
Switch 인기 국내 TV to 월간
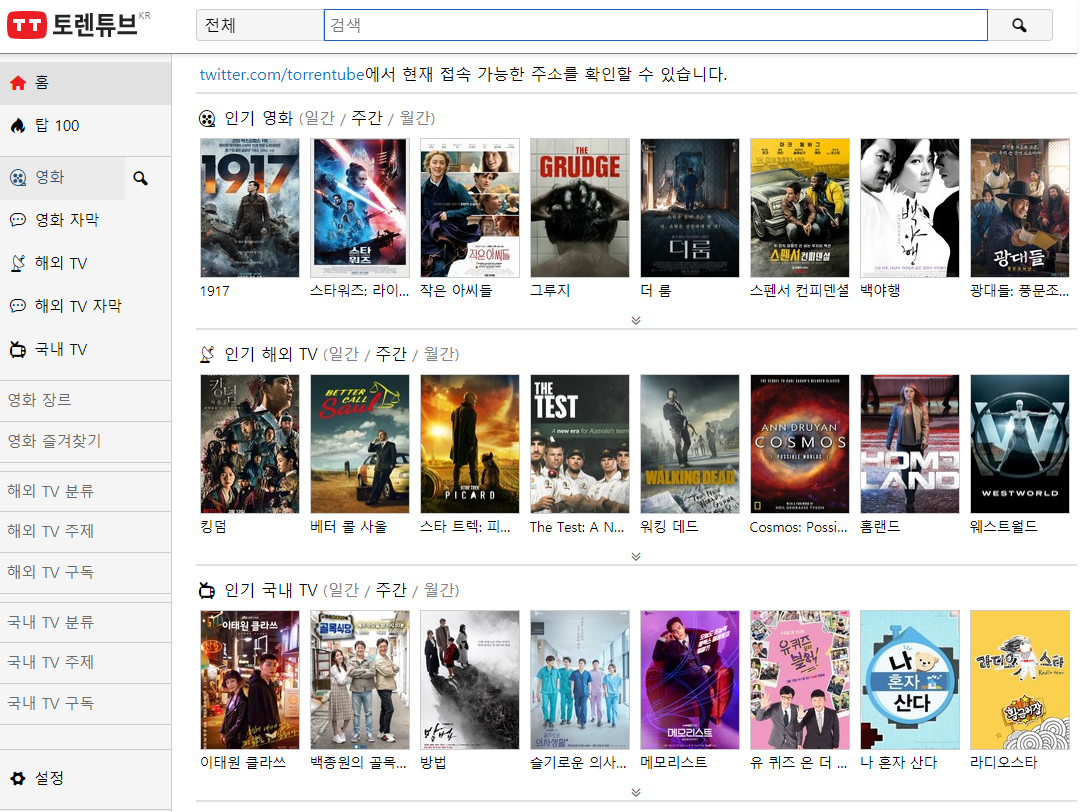coord(439,590)
